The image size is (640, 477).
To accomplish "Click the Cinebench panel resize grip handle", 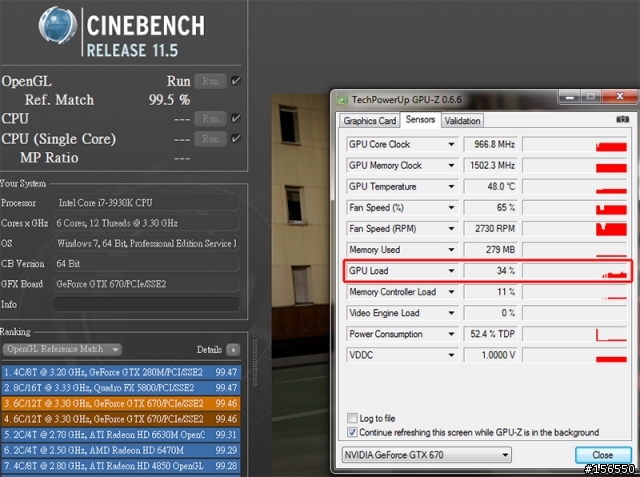I will pos(256,362).
